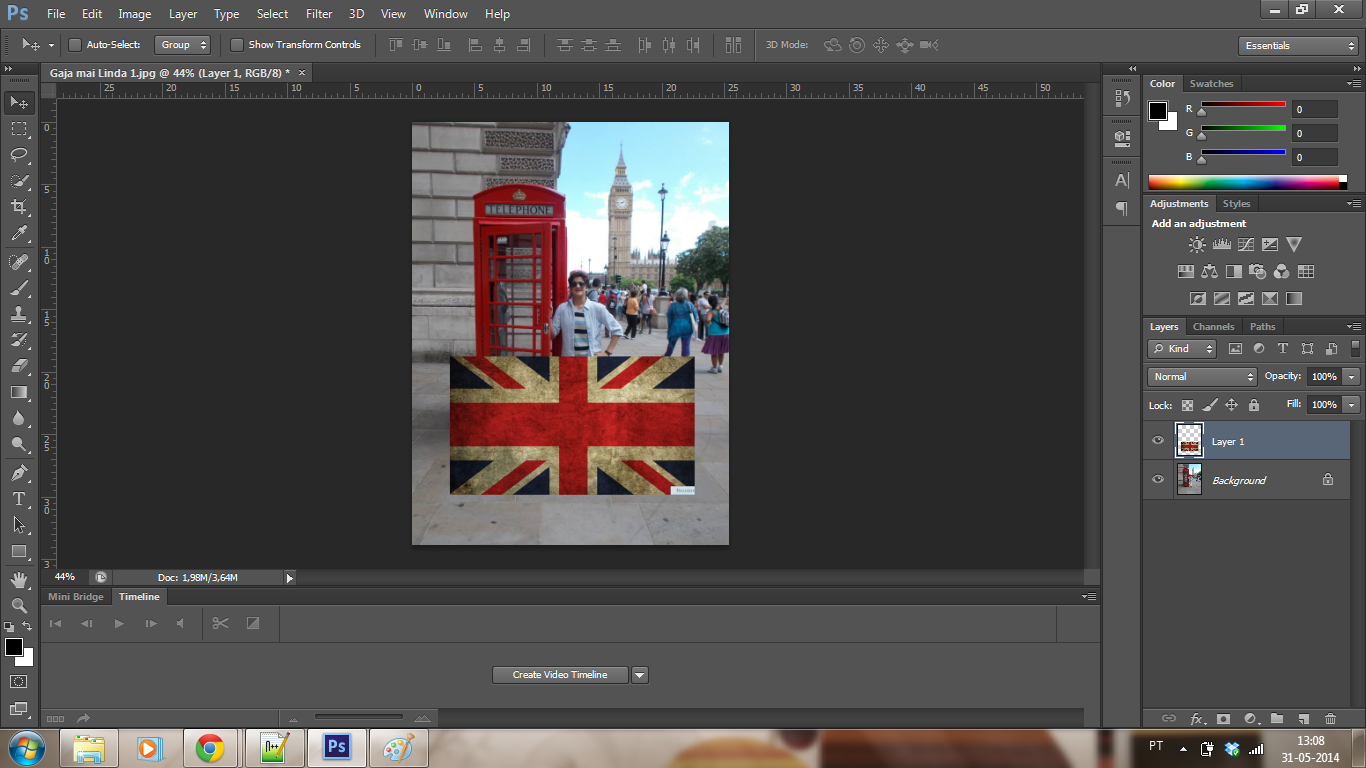Open the Filter menu
Screen dimensions: 1366x768
[319, 14]
